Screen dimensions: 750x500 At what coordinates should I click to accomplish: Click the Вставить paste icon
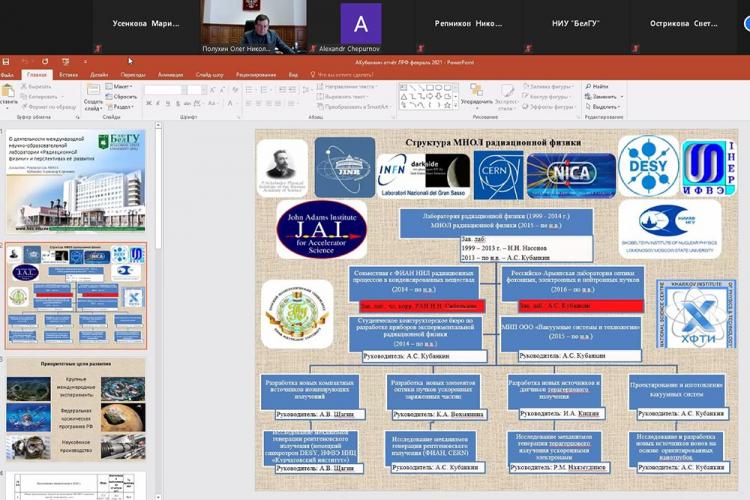point(10,94)
